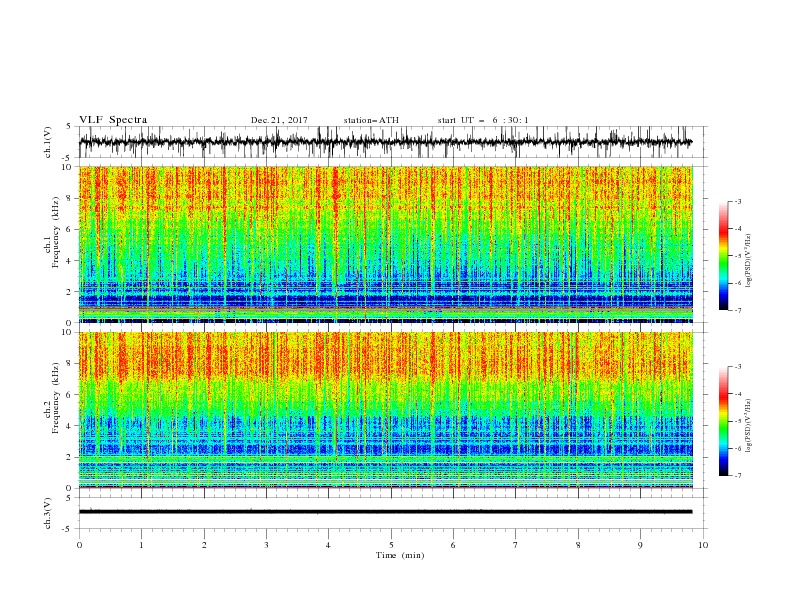
Task: Select the "start UT = 6 :30: 1" text
Action: (483, 120)
